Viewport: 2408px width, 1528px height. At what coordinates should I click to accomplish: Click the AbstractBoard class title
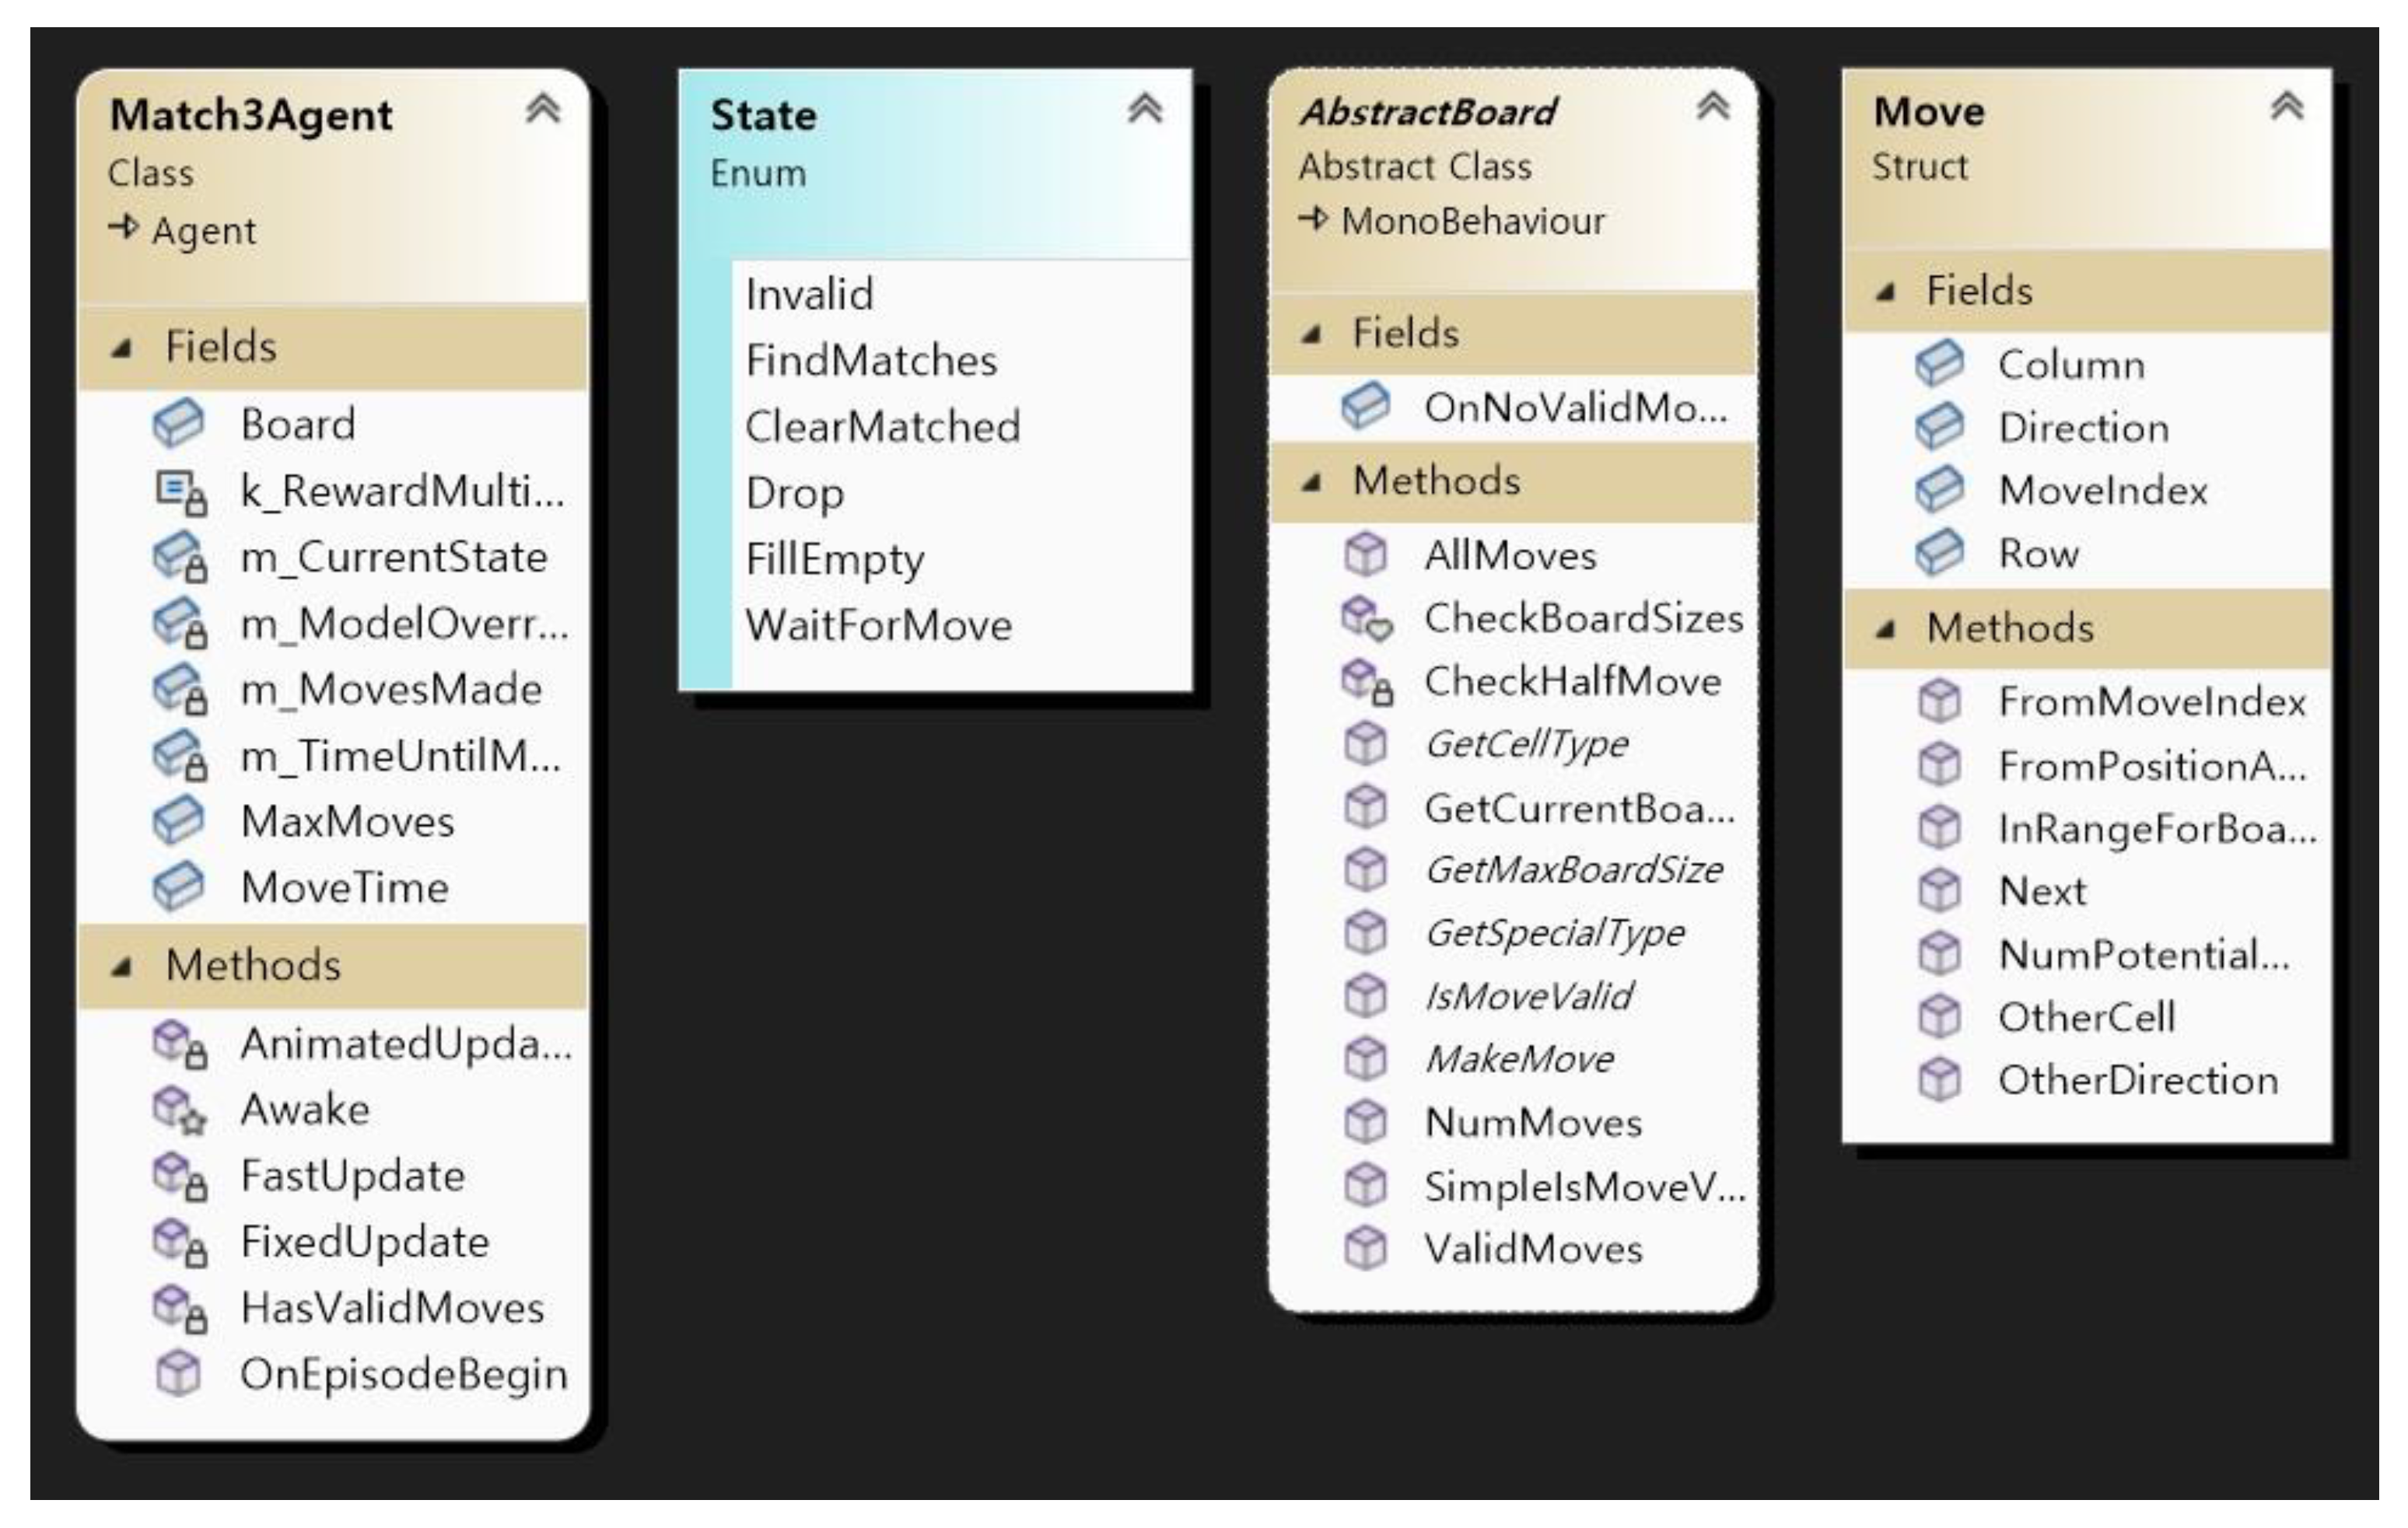(1427, 112)
